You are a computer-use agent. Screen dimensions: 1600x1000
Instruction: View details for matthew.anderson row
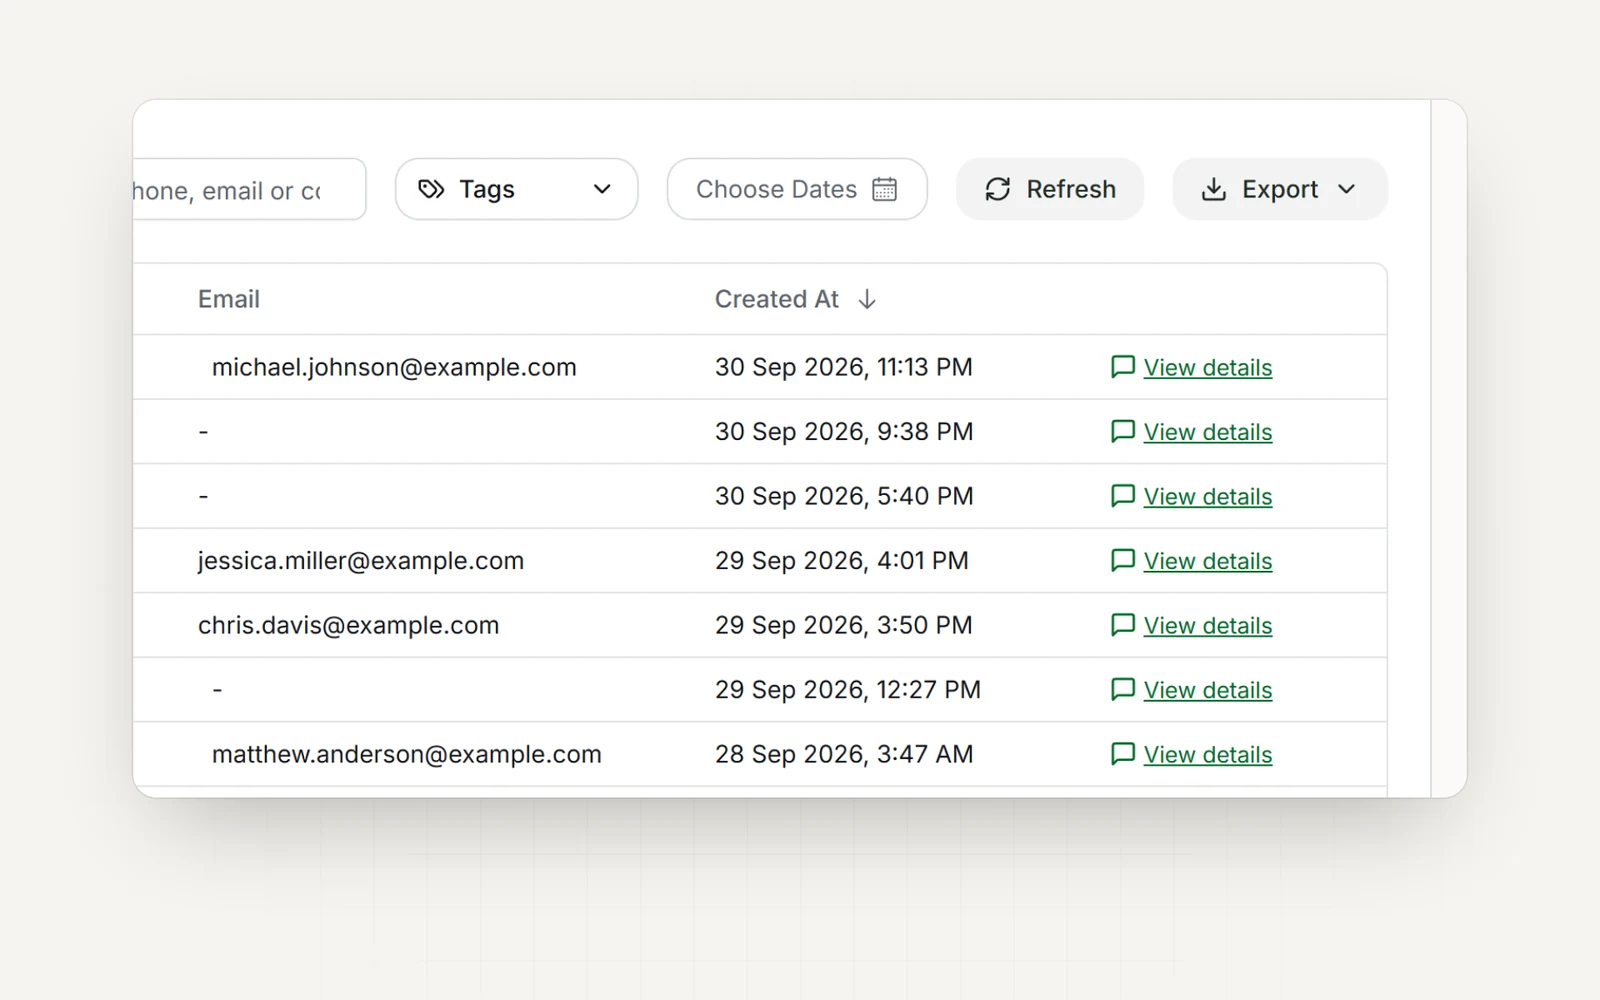pos(1208,754)
